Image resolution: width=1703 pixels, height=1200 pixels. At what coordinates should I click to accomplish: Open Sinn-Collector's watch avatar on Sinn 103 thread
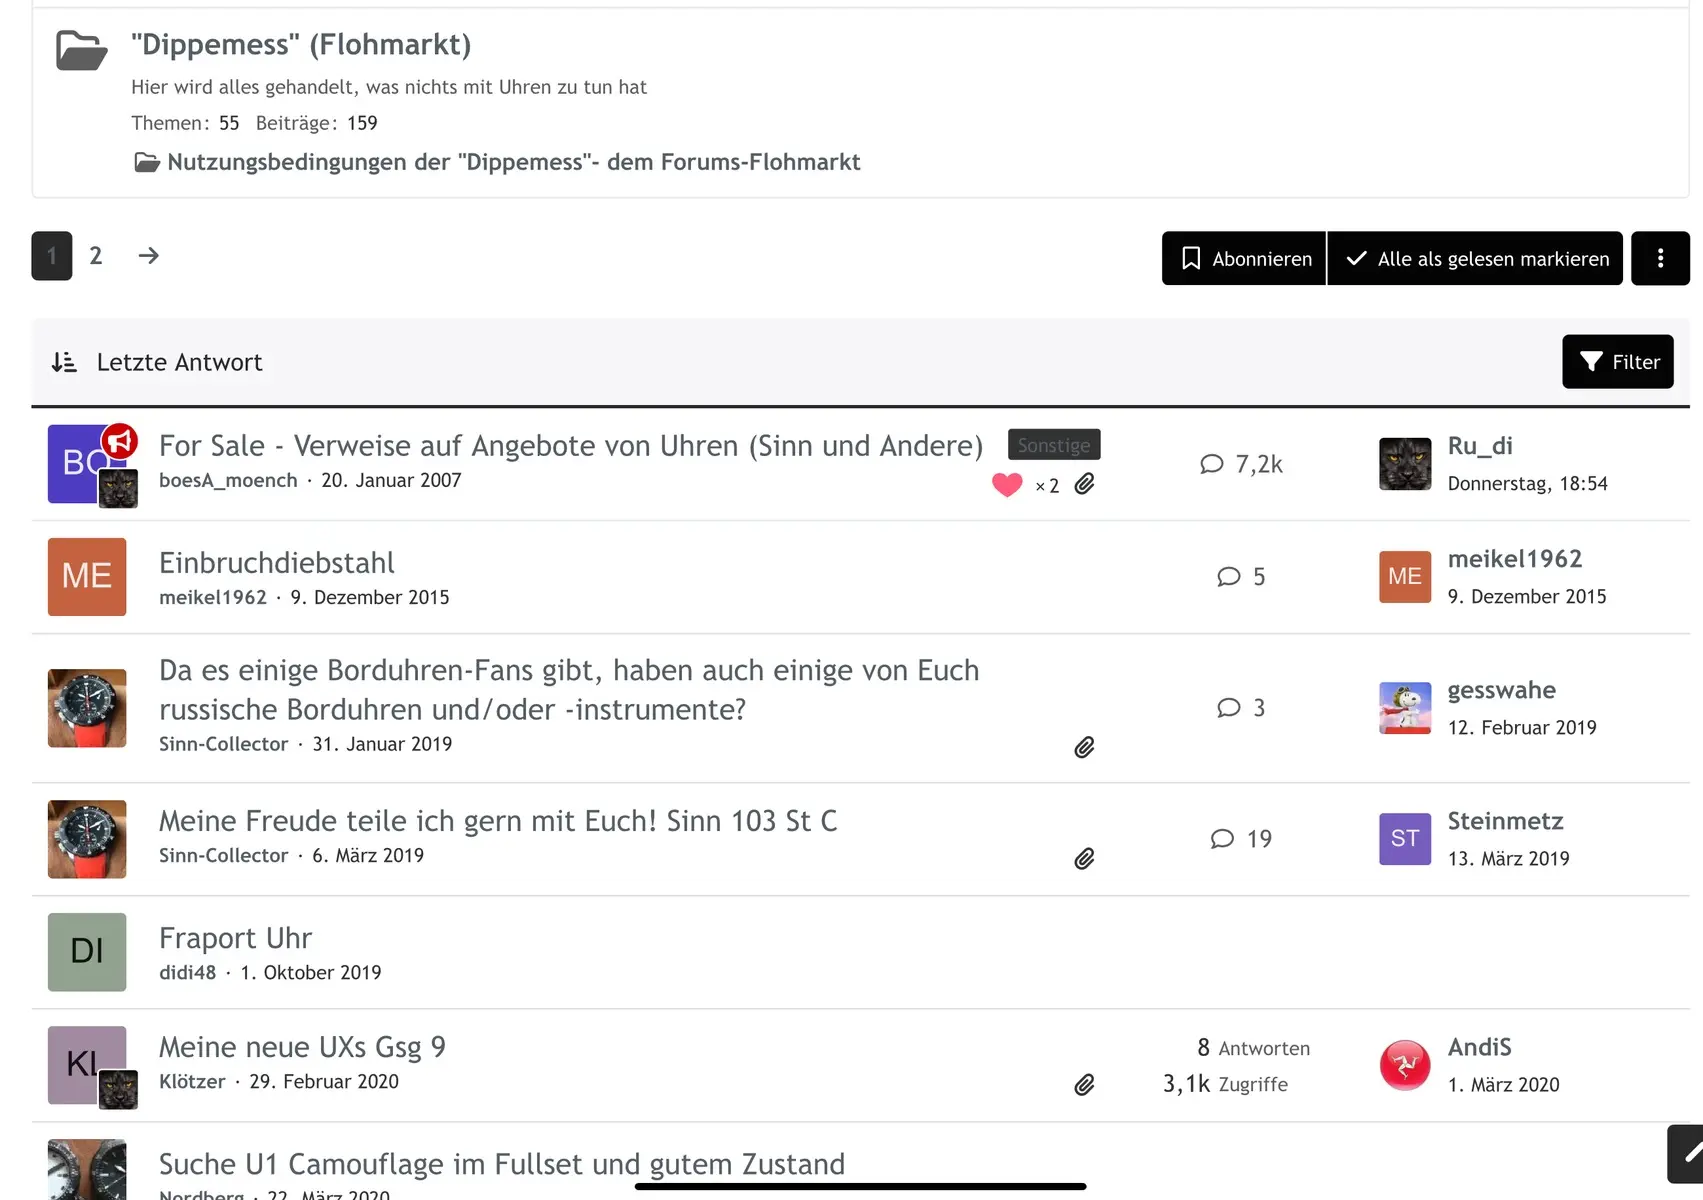87,839
